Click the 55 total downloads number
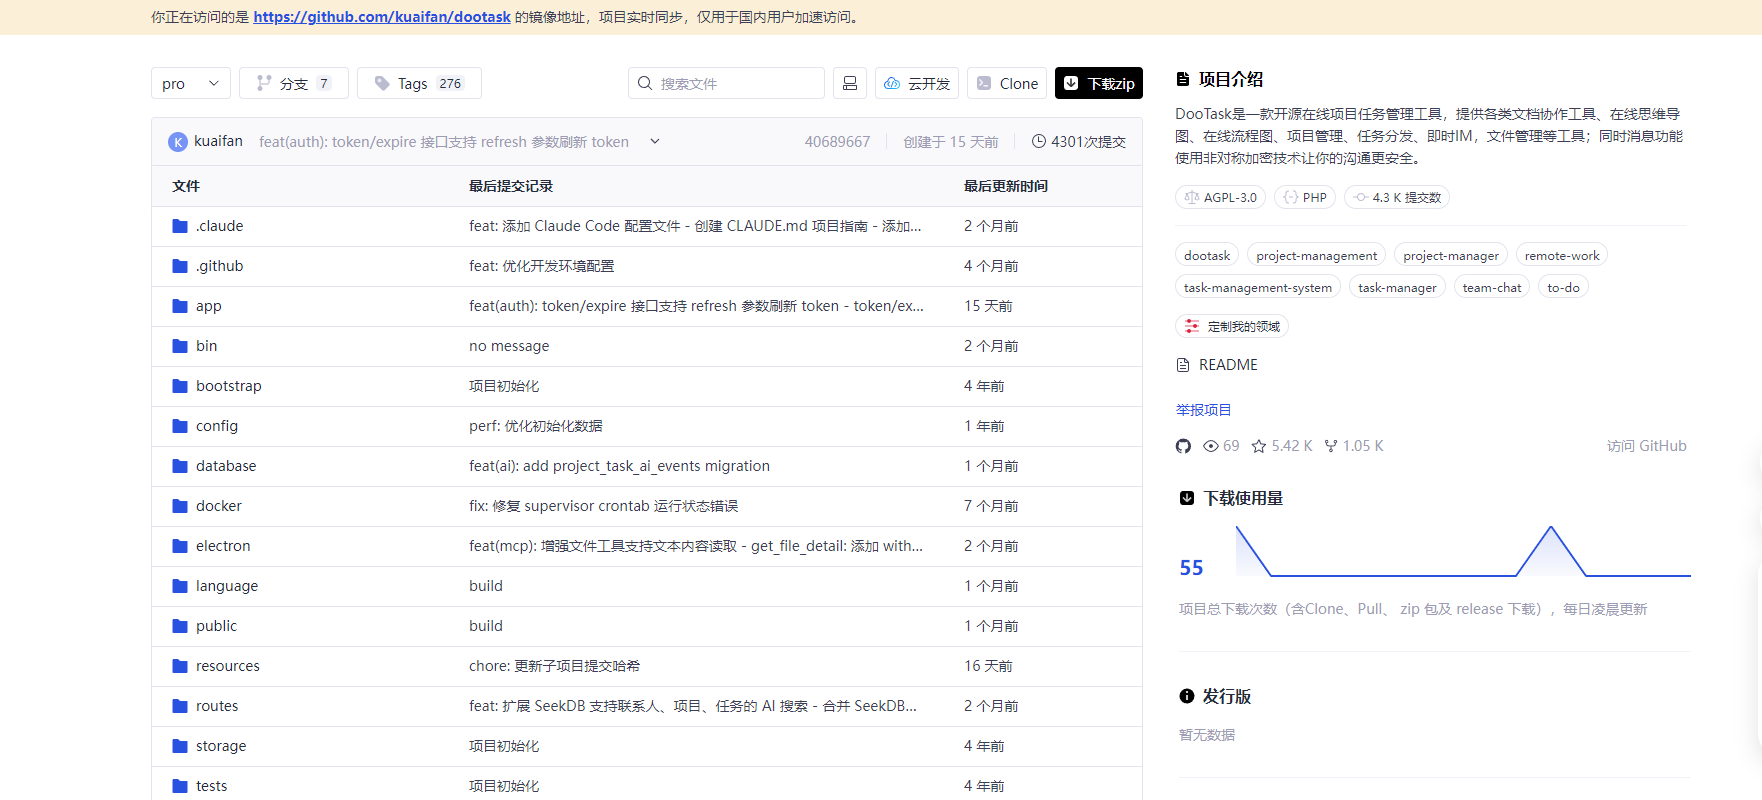 1192,568
